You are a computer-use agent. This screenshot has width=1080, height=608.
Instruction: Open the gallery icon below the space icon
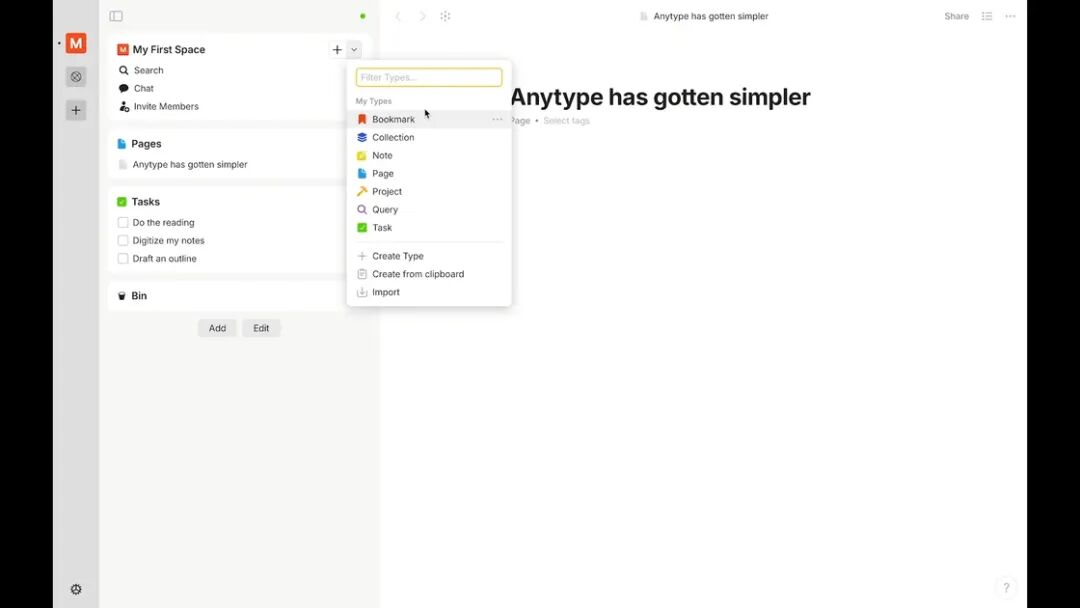[x=76, y=76]
